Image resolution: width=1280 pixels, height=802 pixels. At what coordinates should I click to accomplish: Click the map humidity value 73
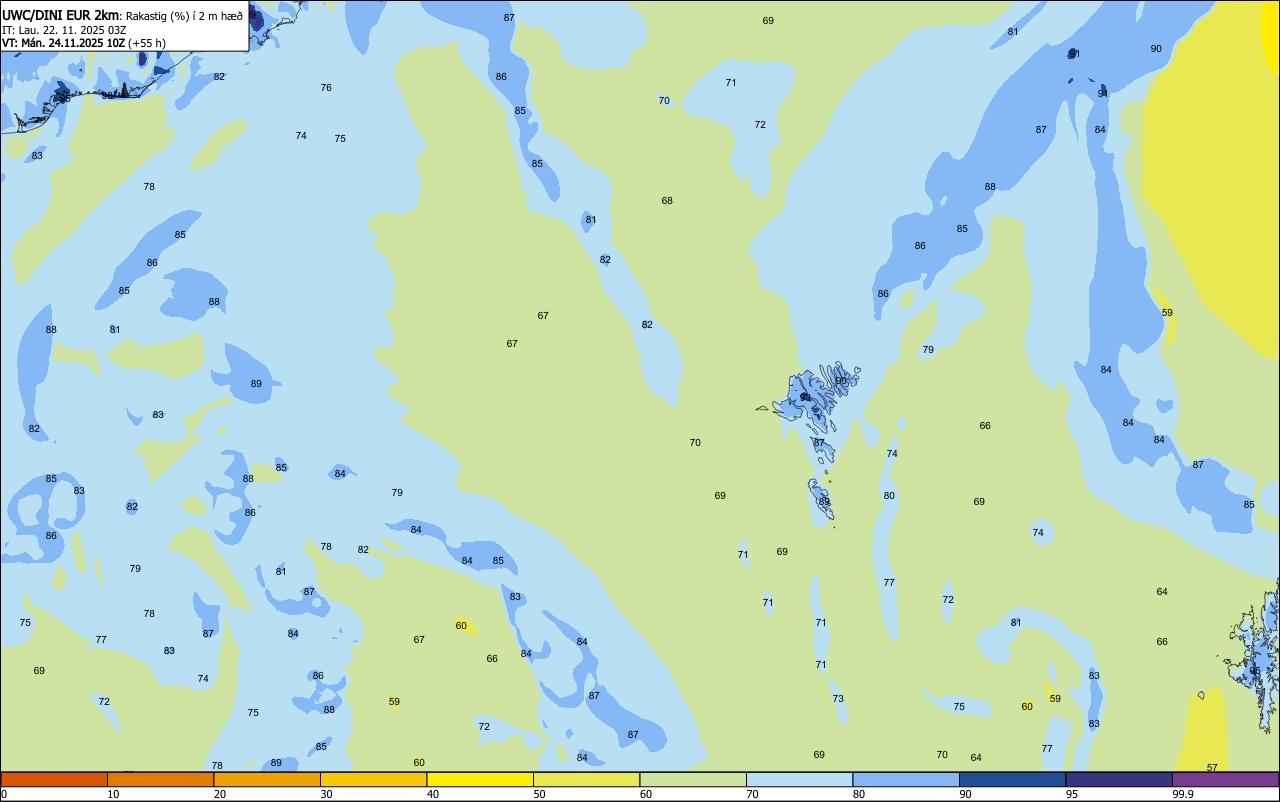tap(838, 699)
